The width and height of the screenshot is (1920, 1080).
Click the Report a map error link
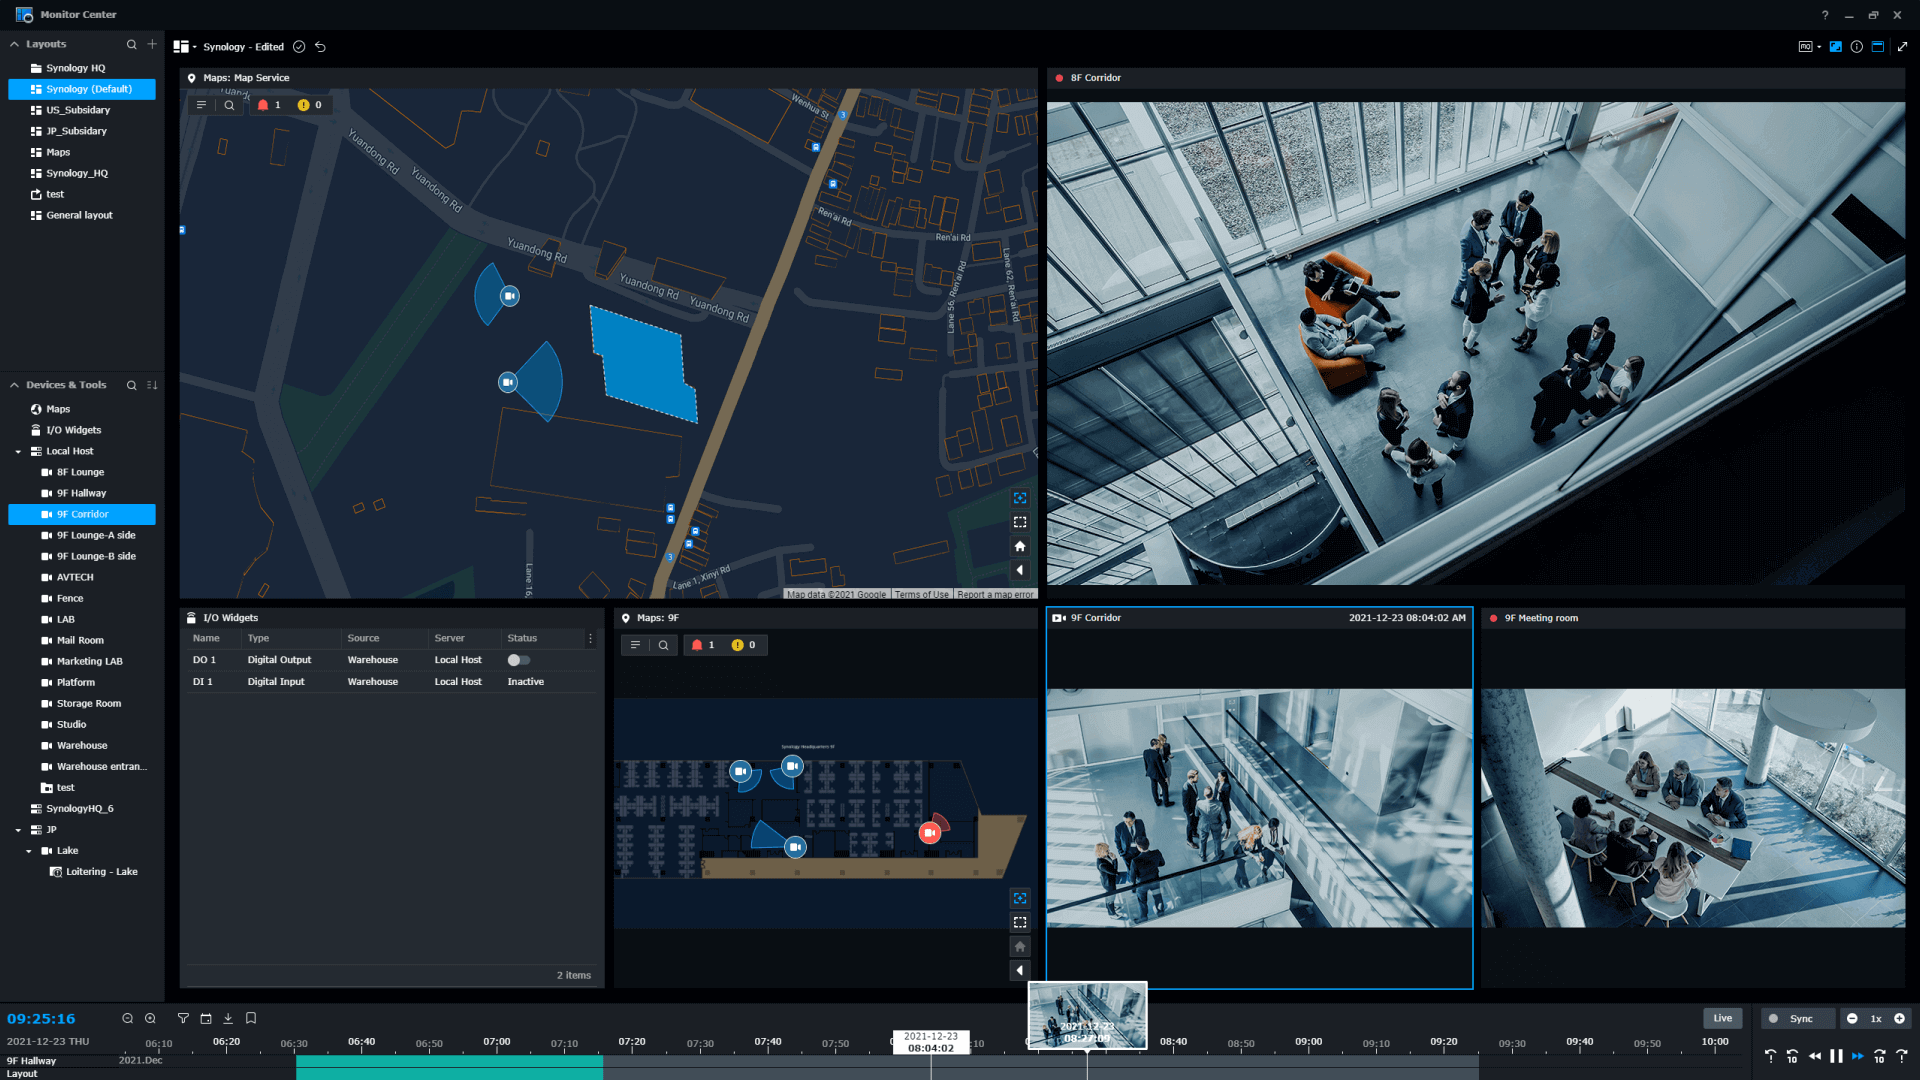tap(995, 594)
